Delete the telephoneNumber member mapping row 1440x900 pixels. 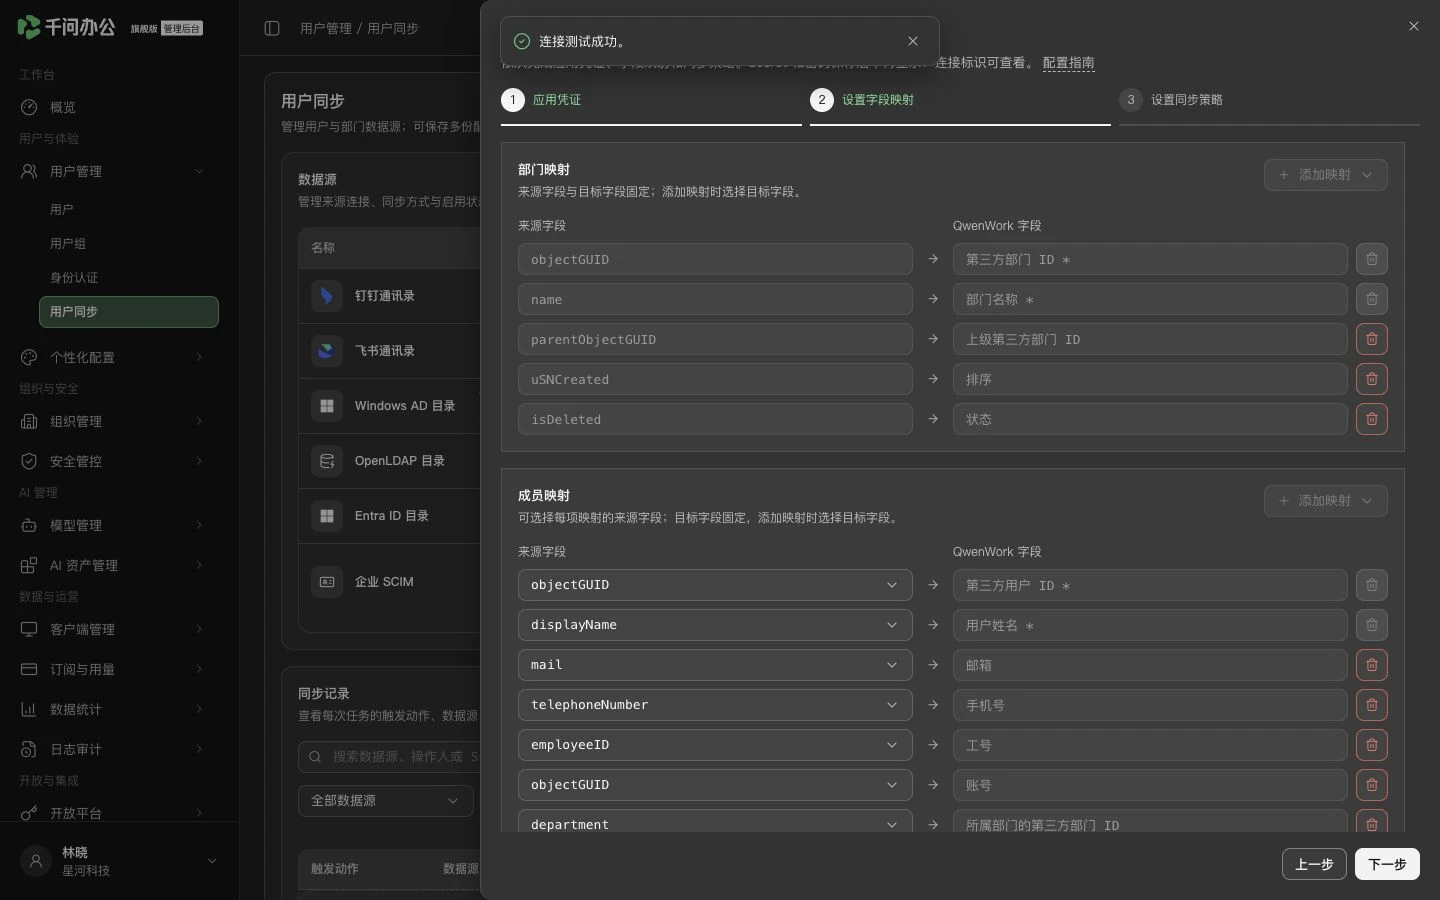[x=1371, y=705]
